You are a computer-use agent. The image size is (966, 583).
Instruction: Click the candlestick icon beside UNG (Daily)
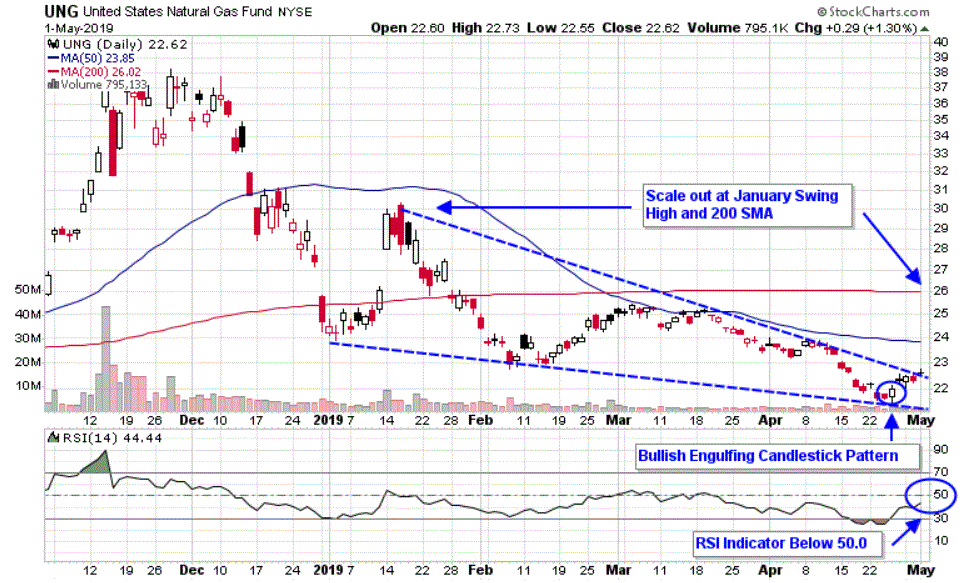point(54,44)
